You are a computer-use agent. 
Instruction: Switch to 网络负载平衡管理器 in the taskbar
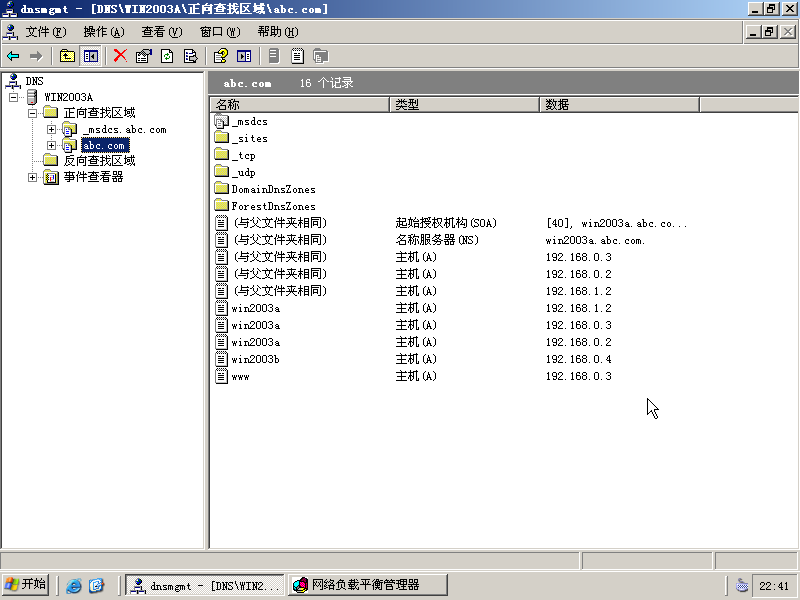(x=366, y=584)
